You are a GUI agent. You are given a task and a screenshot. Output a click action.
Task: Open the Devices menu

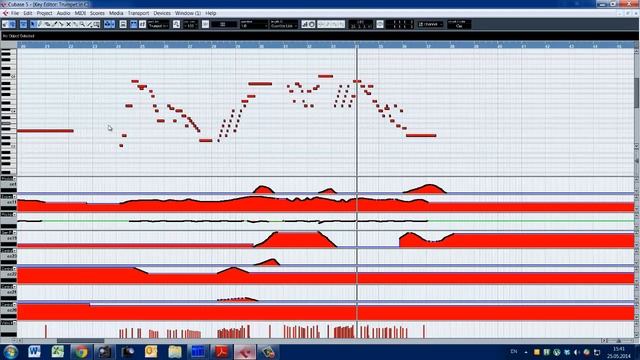click(162, 13)
